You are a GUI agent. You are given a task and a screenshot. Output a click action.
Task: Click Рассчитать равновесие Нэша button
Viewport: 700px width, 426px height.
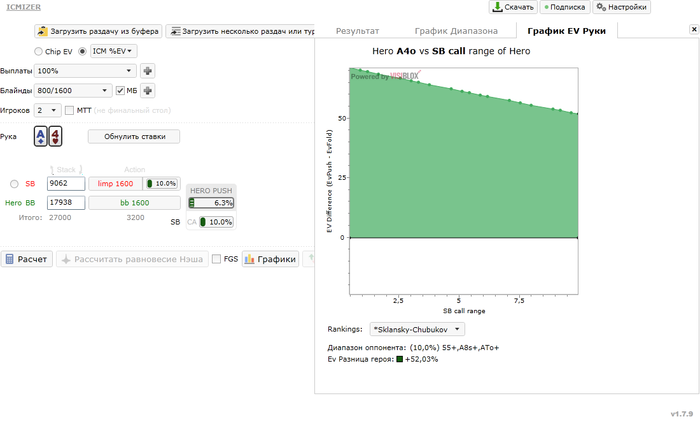click(132, 259)
